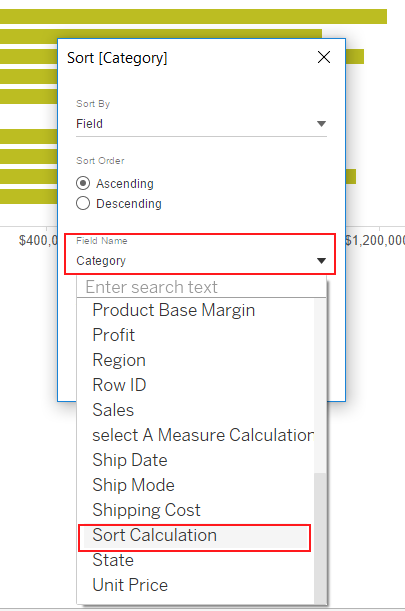405x611 pixels.
Task: Choose Unit Price from the list
Action: [130, 585]
